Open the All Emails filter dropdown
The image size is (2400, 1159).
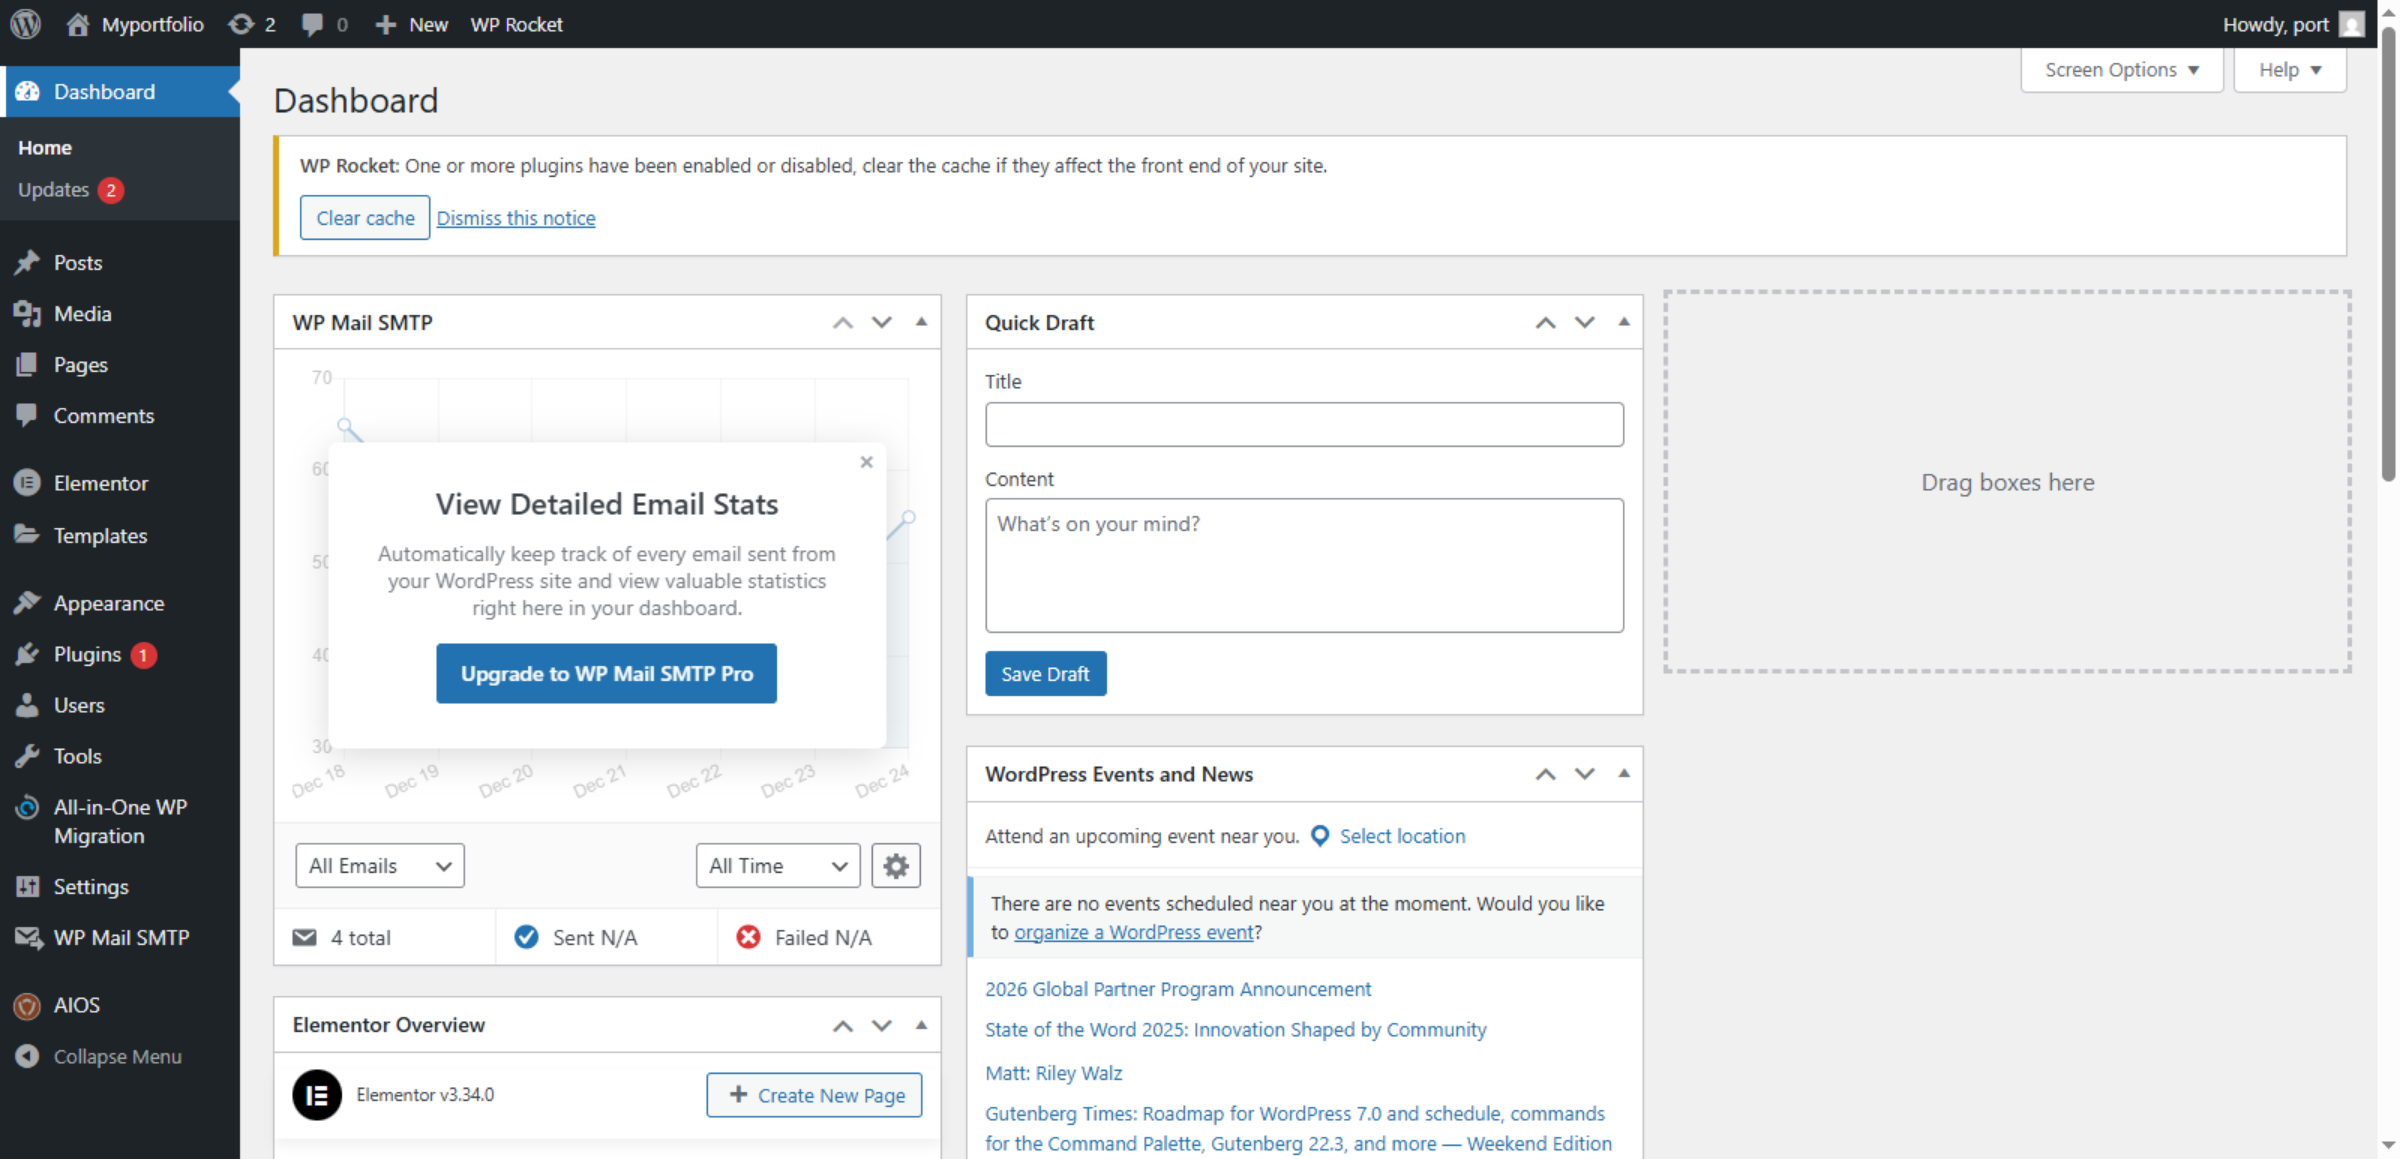(379, 866)
